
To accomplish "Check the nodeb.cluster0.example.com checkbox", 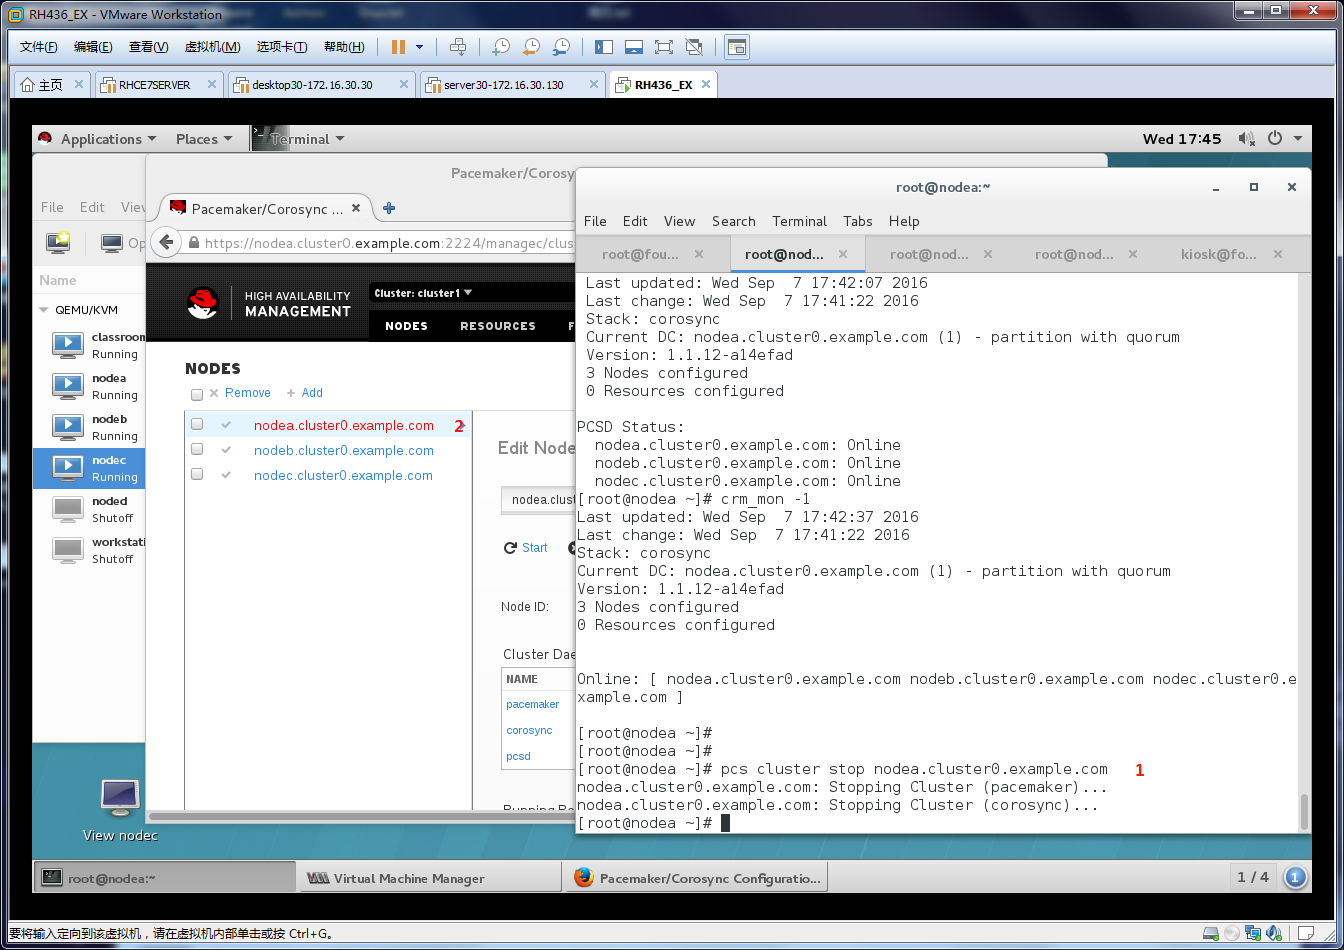I will pyautogui.click(x=197, y=449).
